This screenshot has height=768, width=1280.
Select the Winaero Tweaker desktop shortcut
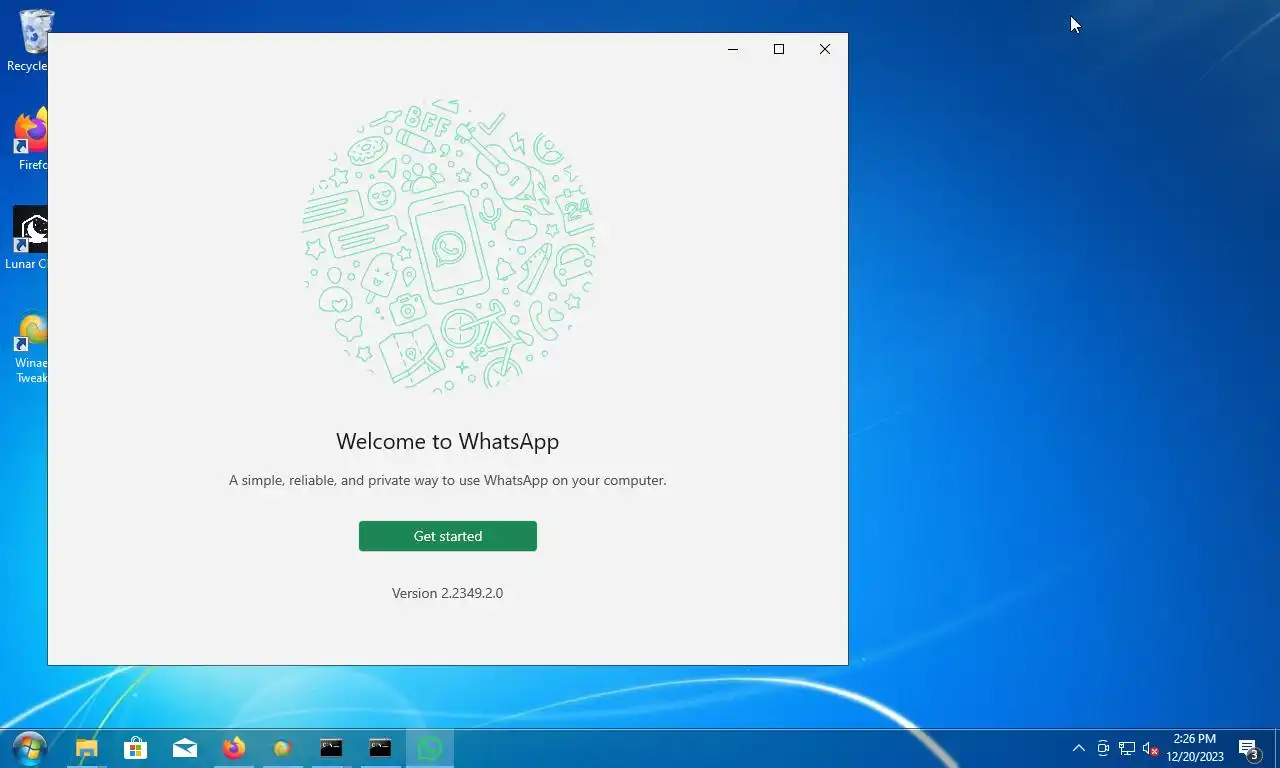[30, 347]
